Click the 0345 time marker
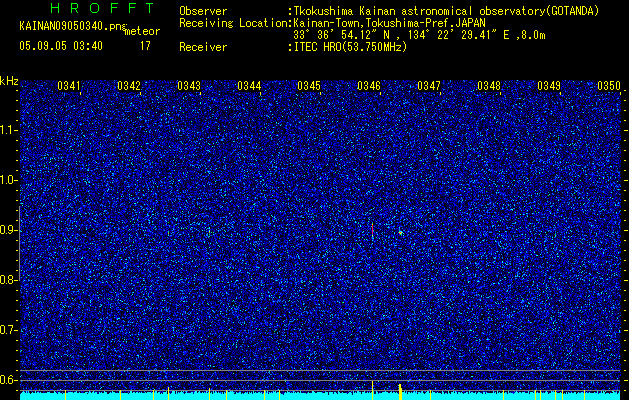 309,86
